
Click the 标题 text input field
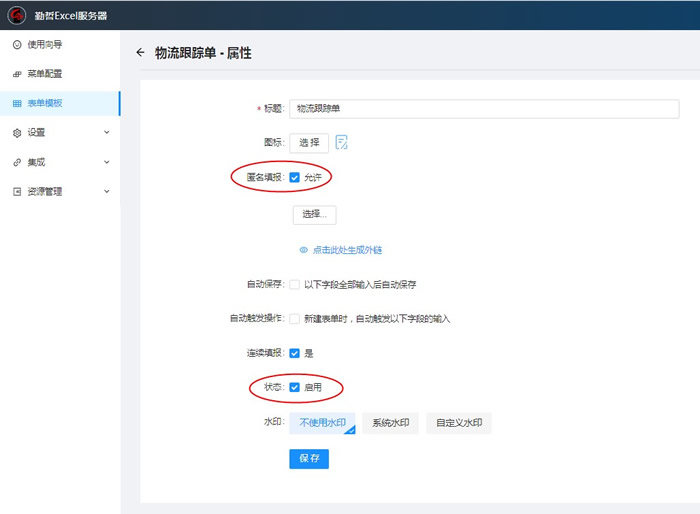[x=484, y=109]
